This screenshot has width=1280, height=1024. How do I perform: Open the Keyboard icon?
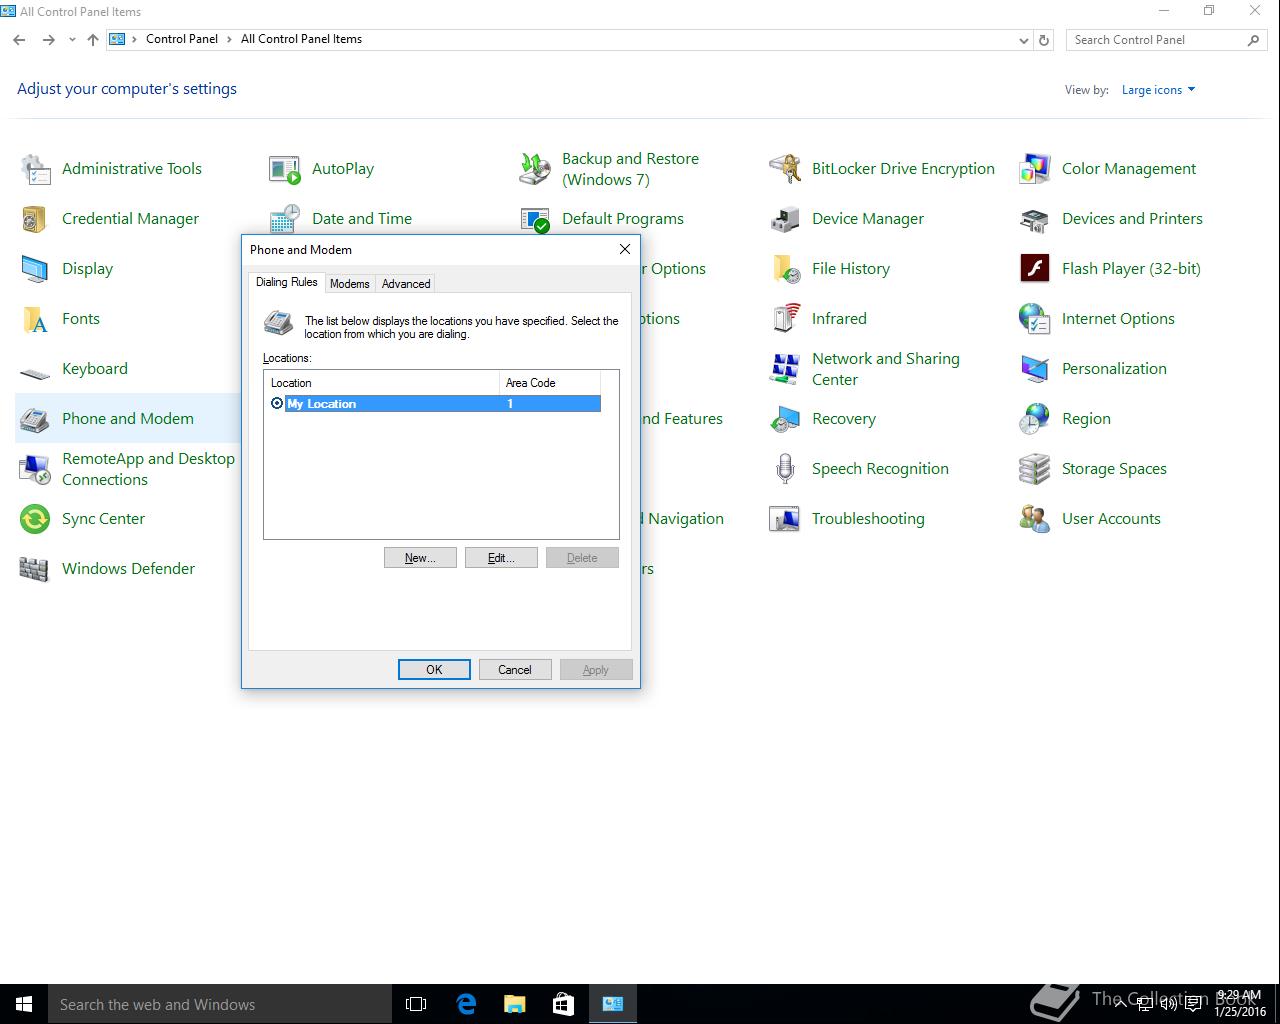(x=35, y=374)
